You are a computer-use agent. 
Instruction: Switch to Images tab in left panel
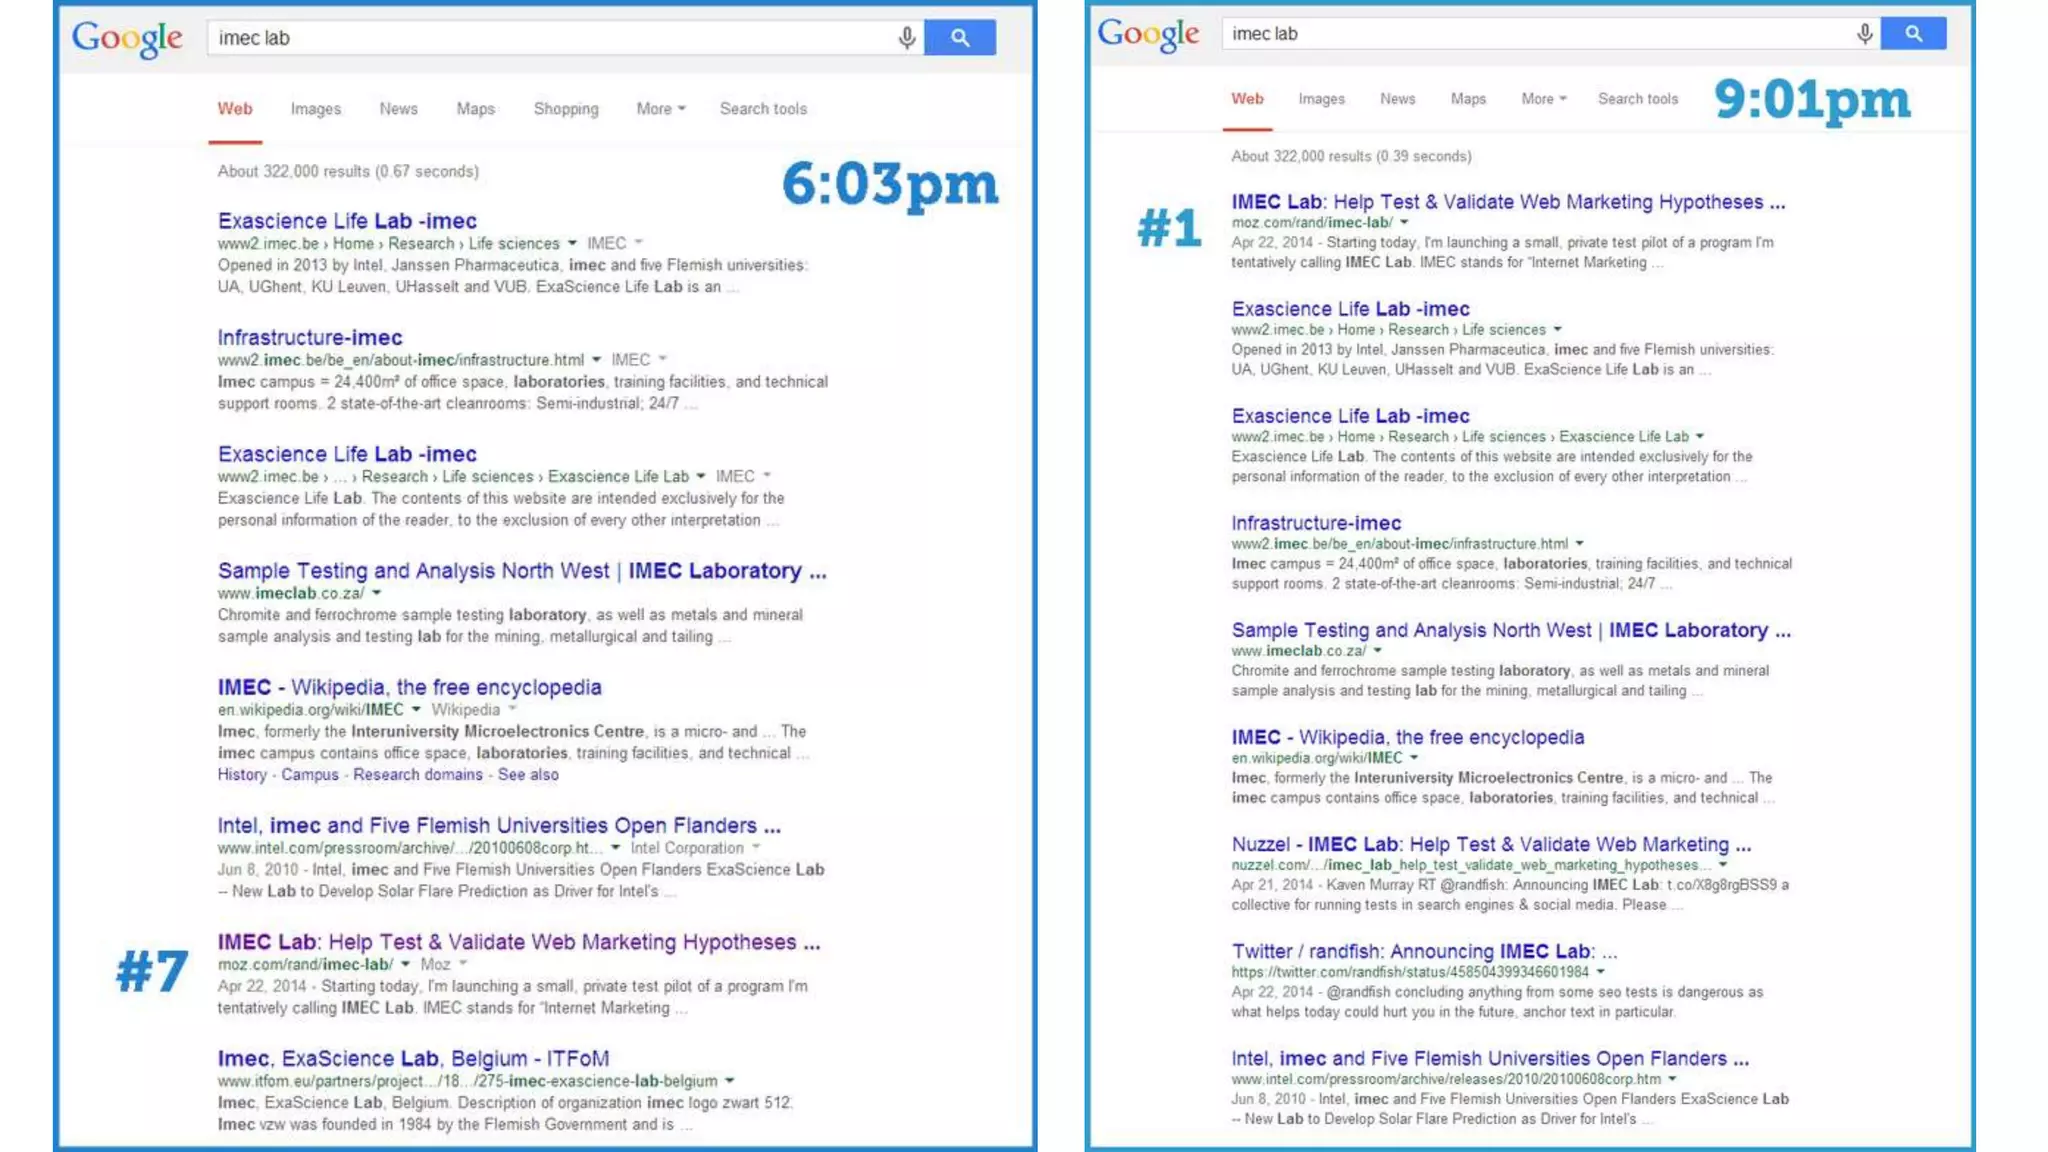coord(315,109)
